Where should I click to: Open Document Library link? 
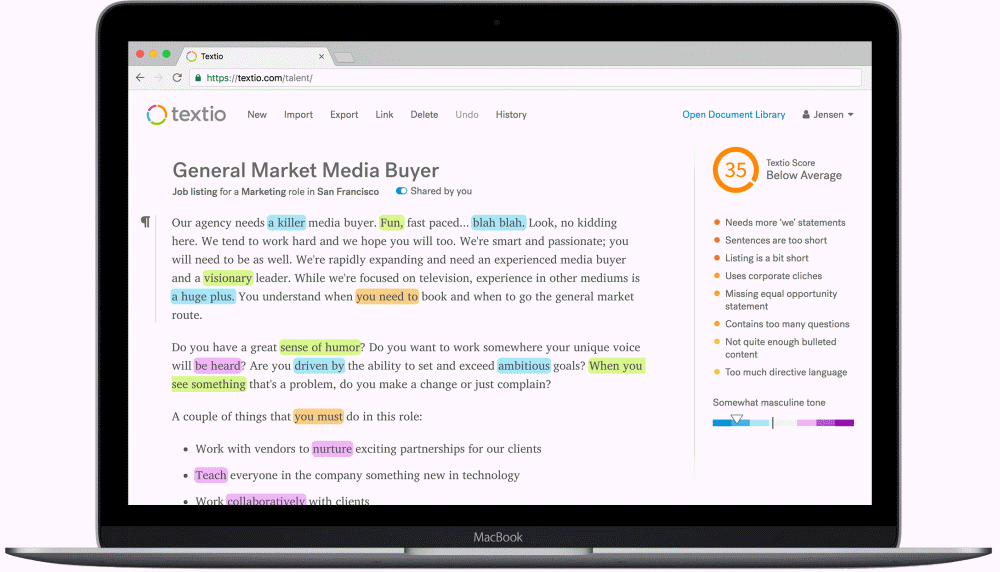(733, 115)
